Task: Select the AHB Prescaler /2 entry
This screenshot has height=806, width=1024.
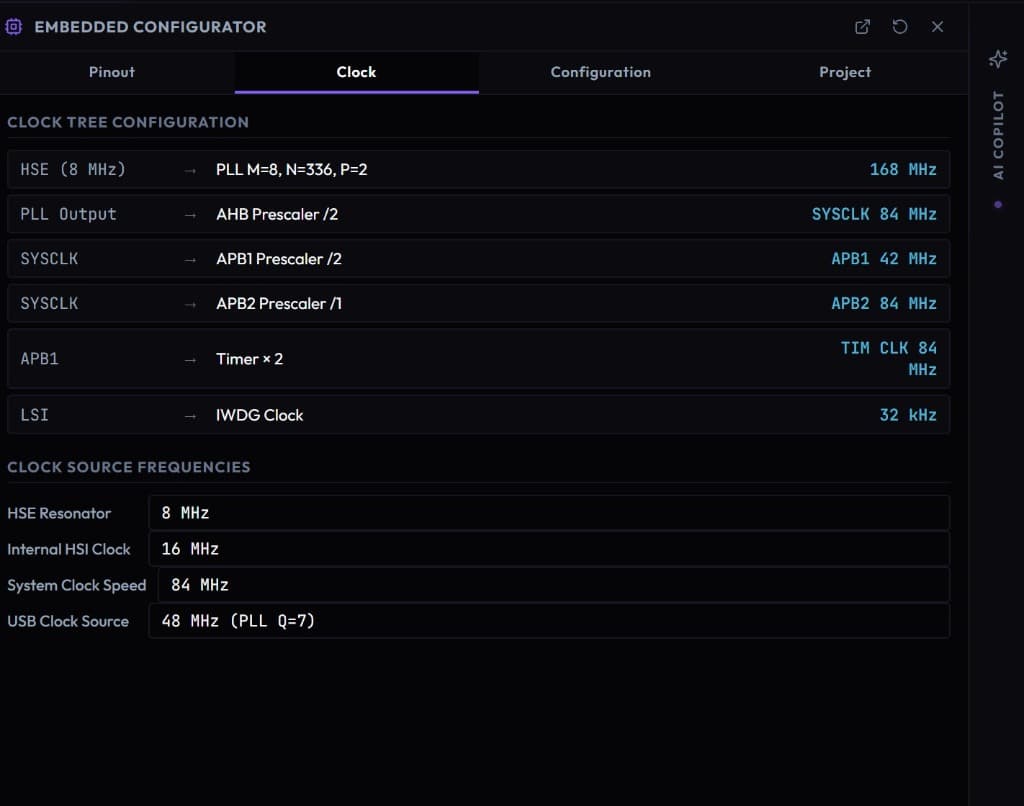Action: coord(277,214)
